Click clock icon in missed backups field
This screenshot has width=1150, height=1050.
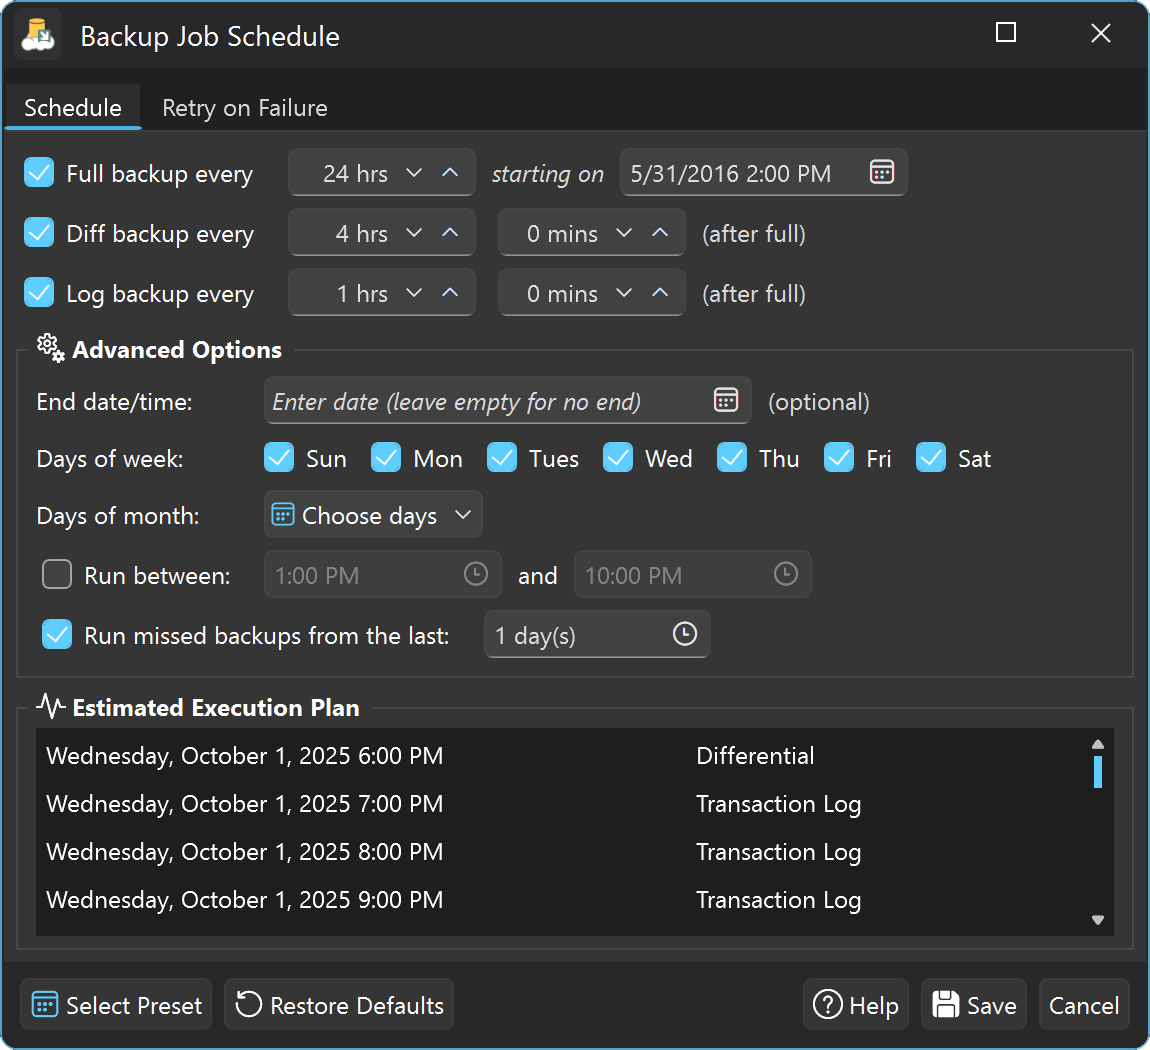pos(685,635)
